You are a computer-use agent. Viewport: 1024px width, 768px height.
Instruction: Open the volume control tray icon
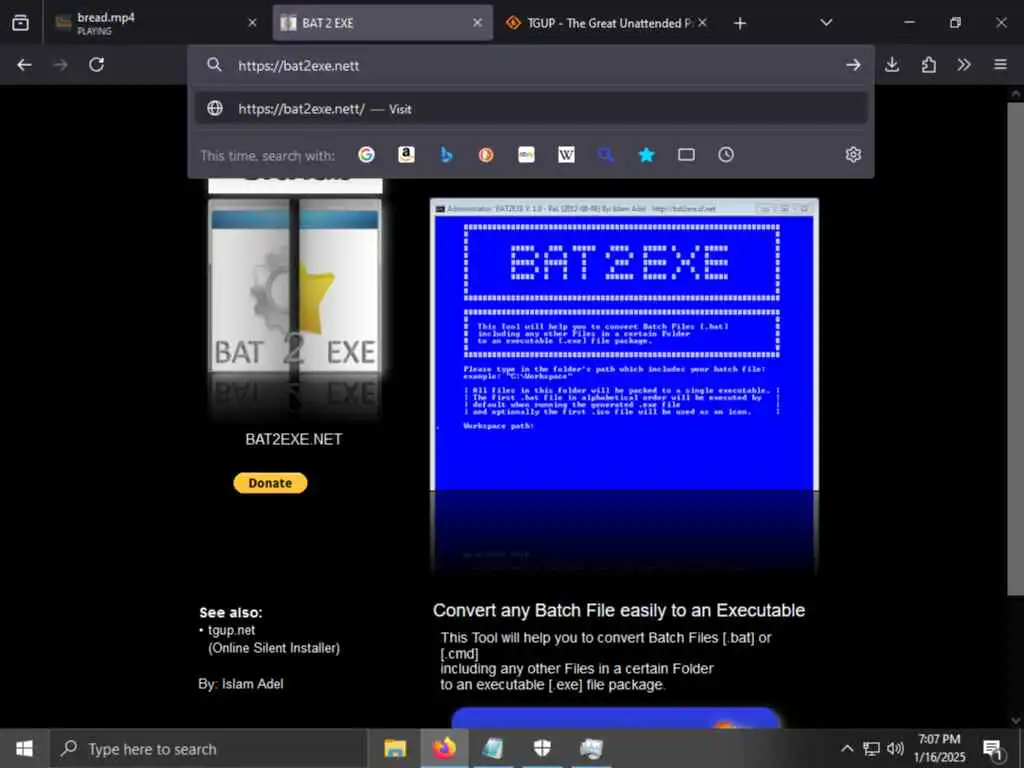click(895, 748)
